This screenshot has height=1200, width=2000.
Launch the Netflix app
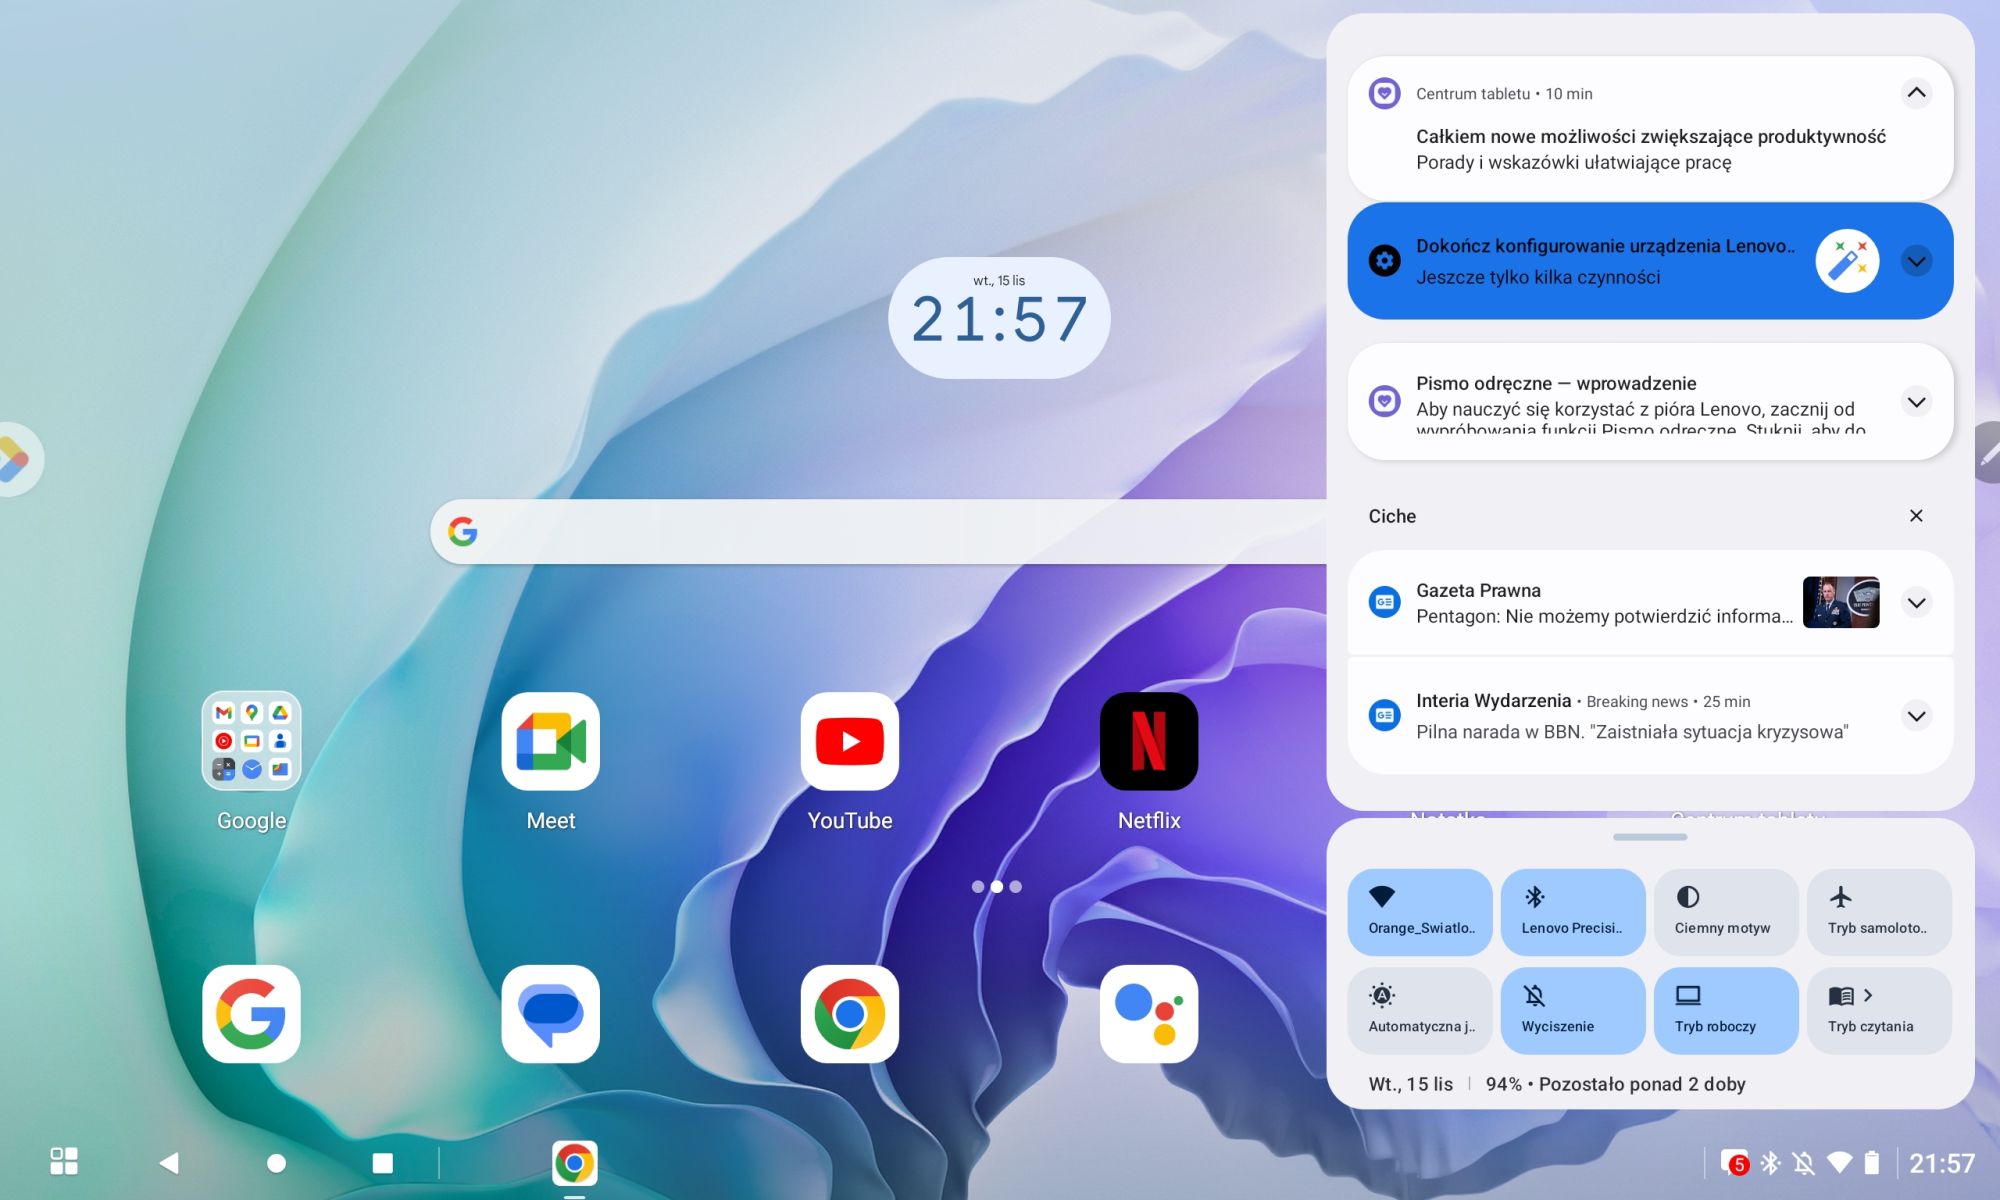pos(1149,741)
